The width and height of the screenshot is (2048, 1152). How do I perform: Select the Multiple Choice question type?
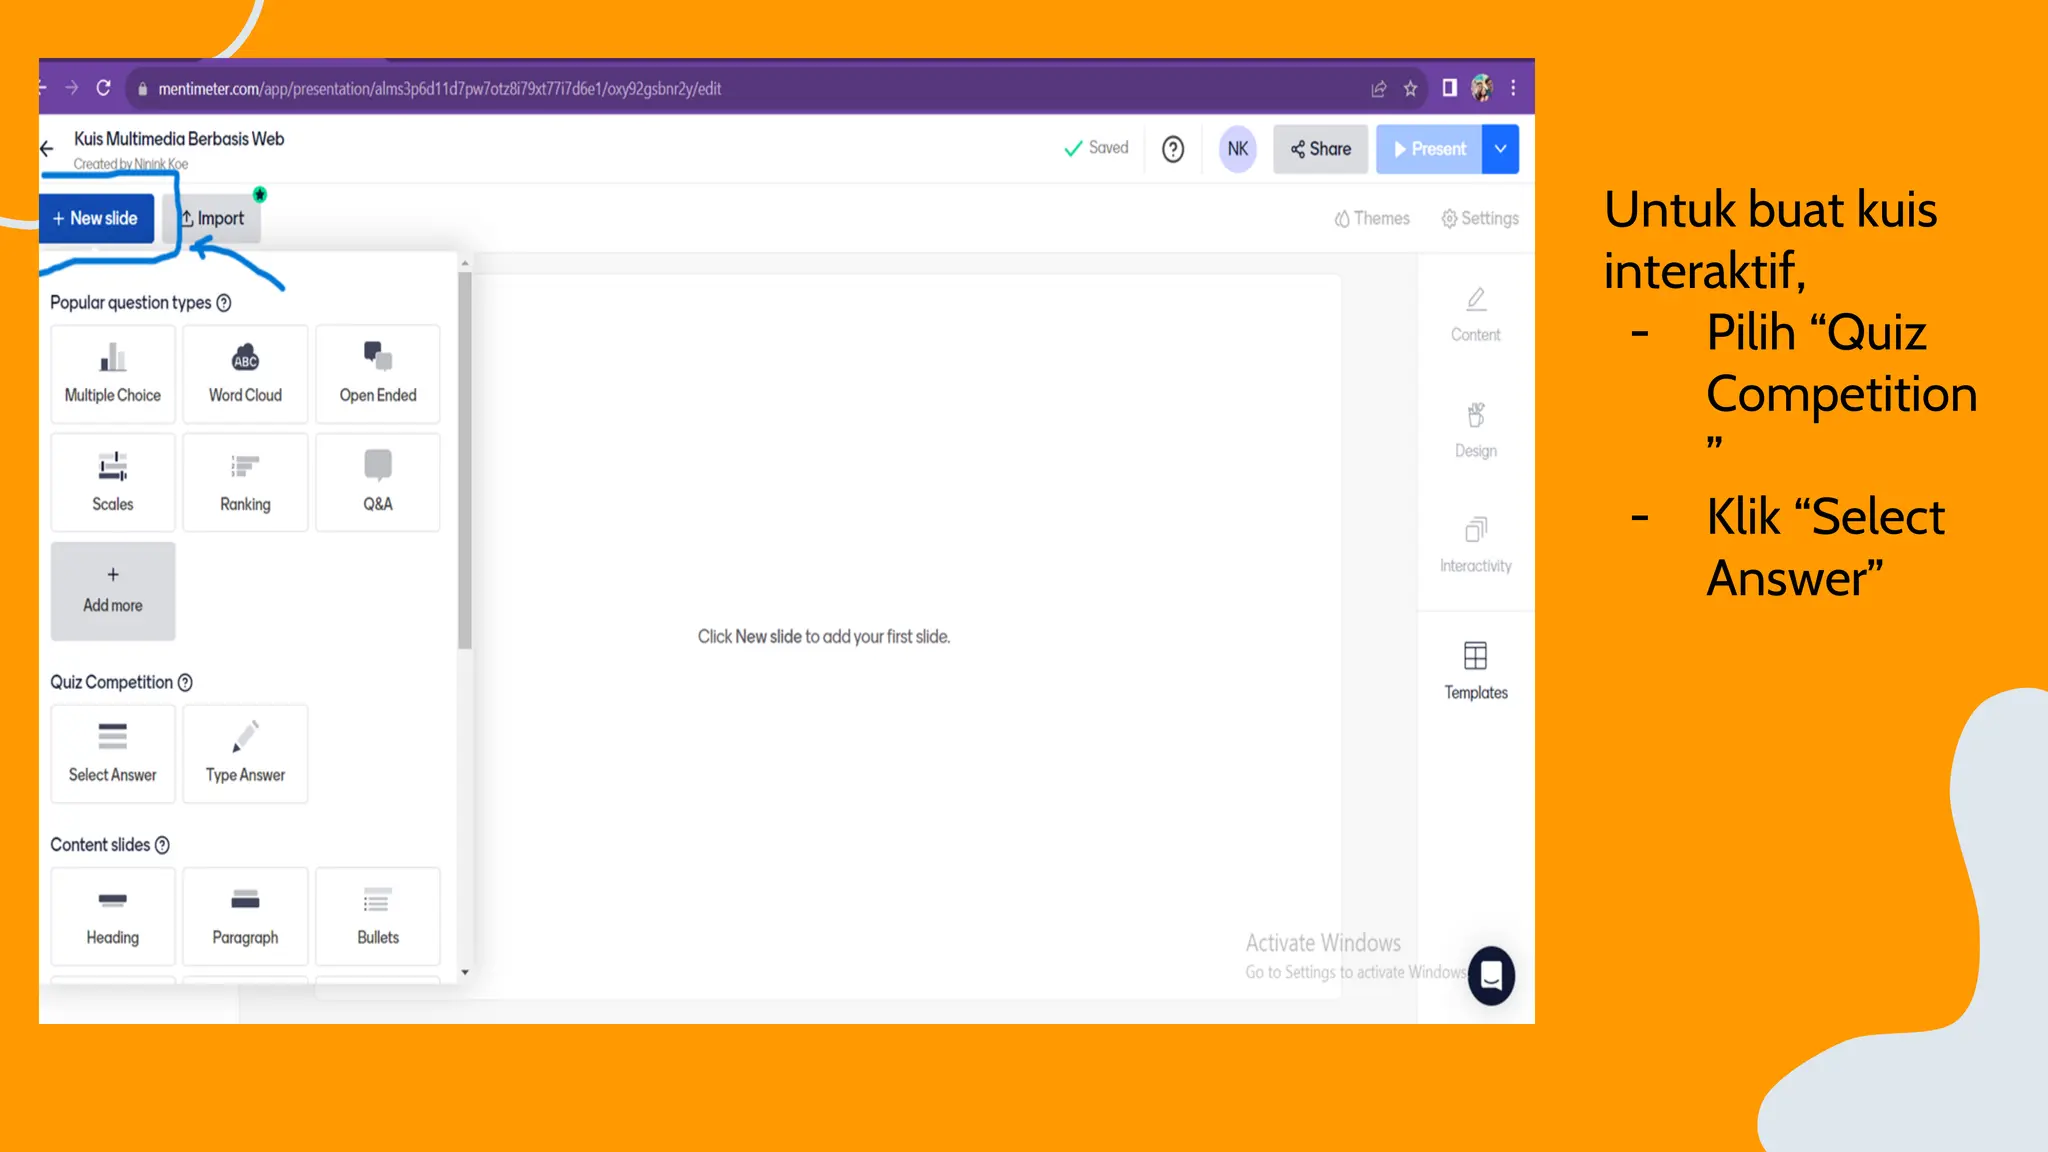pyautogui.click(x=112, y=374)
